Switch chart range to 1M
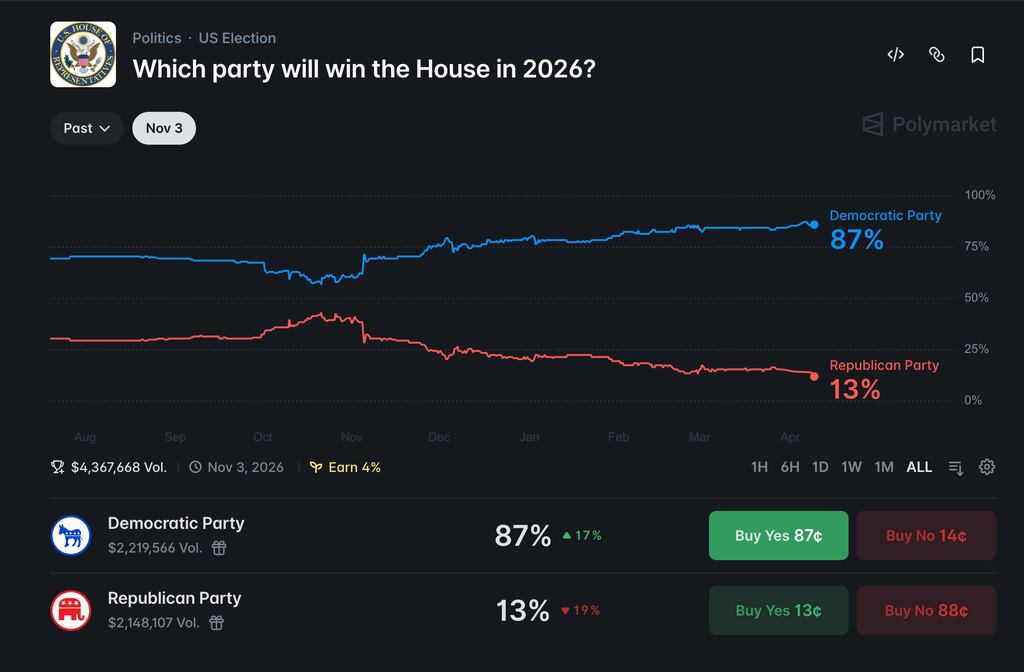Screen dimensions: 1024x672 [x=884, y=467]
